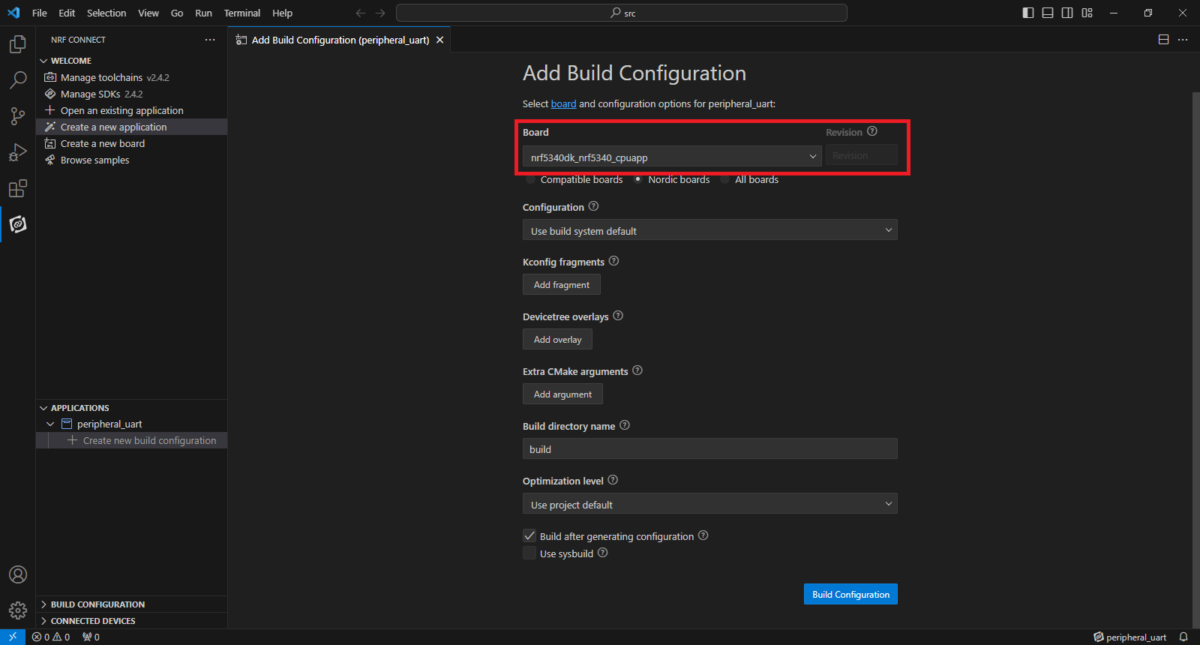Open the Optimization level dropdown
Image resolution: width=1200 pixels, height=645 pixels.
click(710, 504)
